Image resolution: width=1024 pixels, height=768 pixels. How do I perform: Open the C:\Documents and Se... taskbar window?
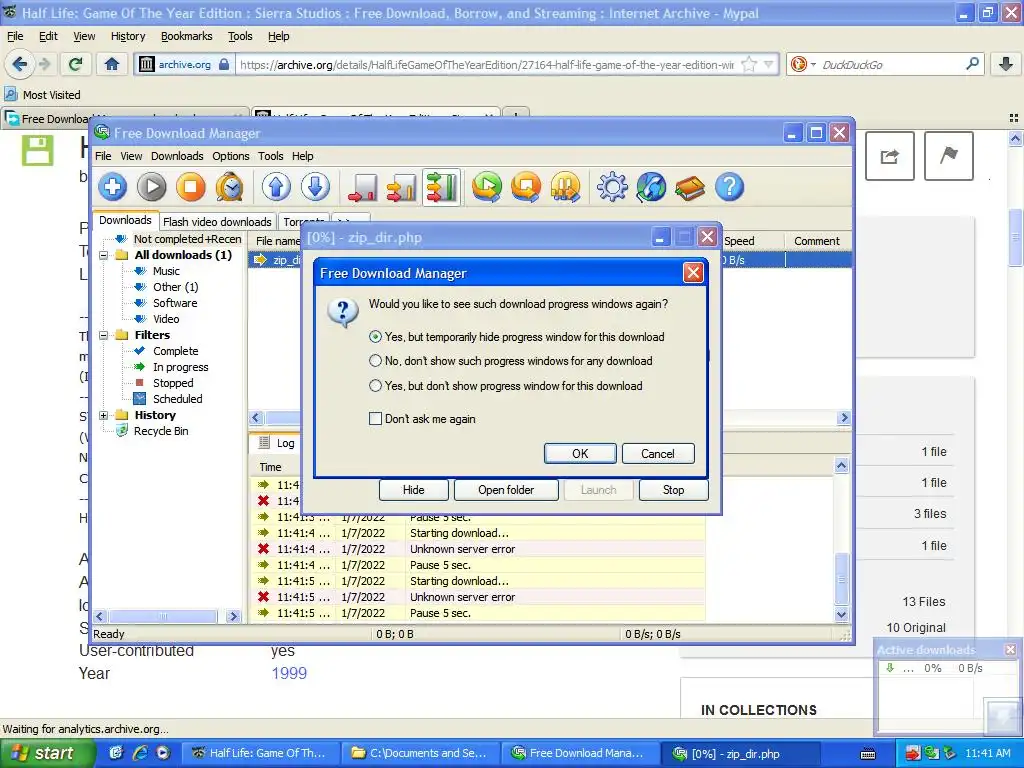[419, 754]
